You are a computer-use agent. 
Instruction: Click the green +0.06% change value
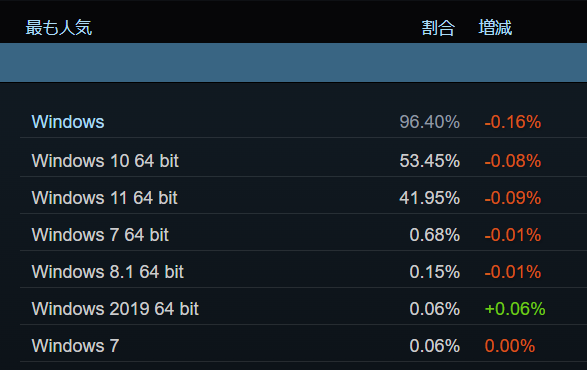click(x=515, y=309)
